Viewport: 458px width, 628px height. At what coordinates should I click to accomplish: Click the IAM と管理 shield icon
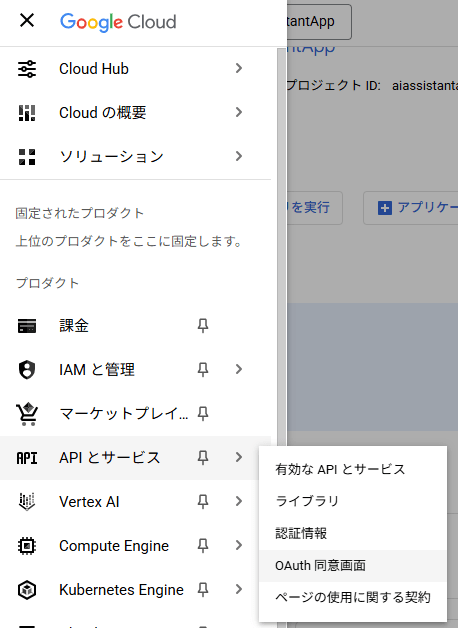[27, 369]
